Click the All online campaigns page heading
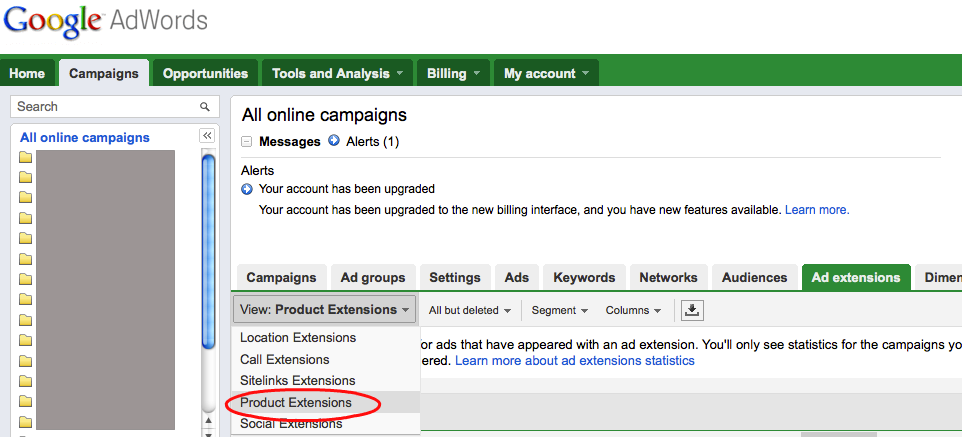The height and width of the screenshot is (437, 962). [x=324, y=115]
